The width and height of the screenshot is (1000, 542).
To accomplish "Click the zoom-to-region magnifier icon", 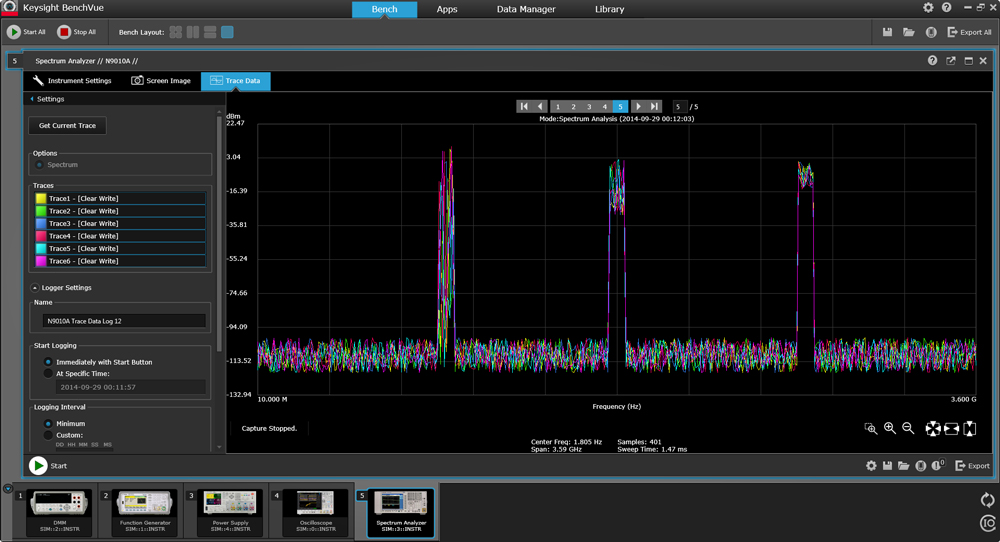I will 871,428.
